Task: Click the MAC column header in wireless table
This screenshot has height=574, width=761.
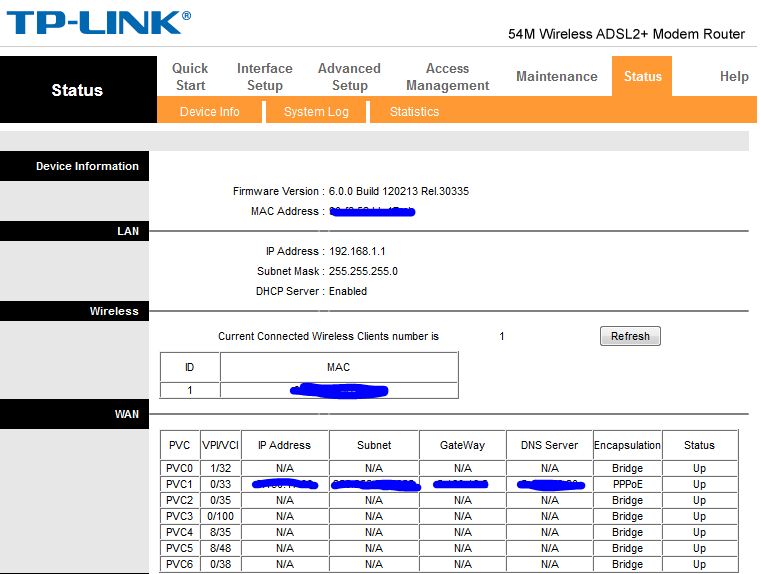Action: coord(338,367)
